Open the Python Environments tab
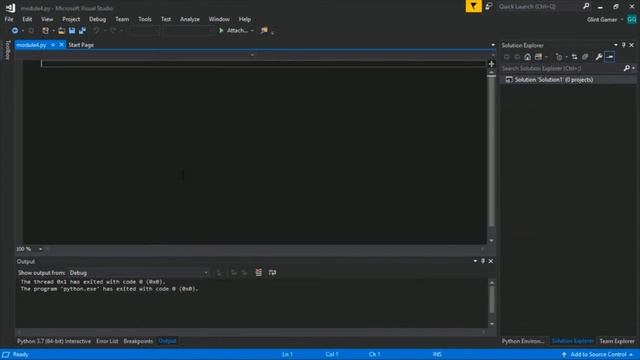Image resolution: width=640 pixels, height=360 pixels. tap(523, 341)
